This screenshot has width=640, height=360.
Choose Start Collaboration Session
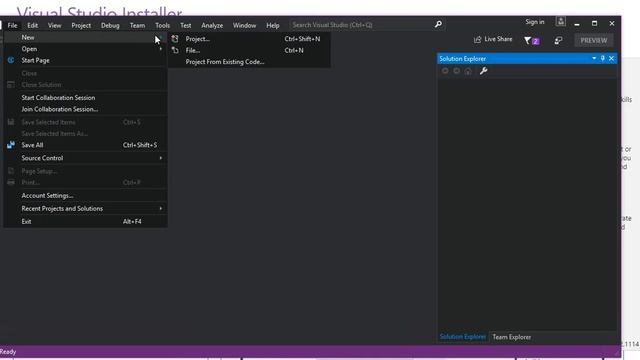85,98
